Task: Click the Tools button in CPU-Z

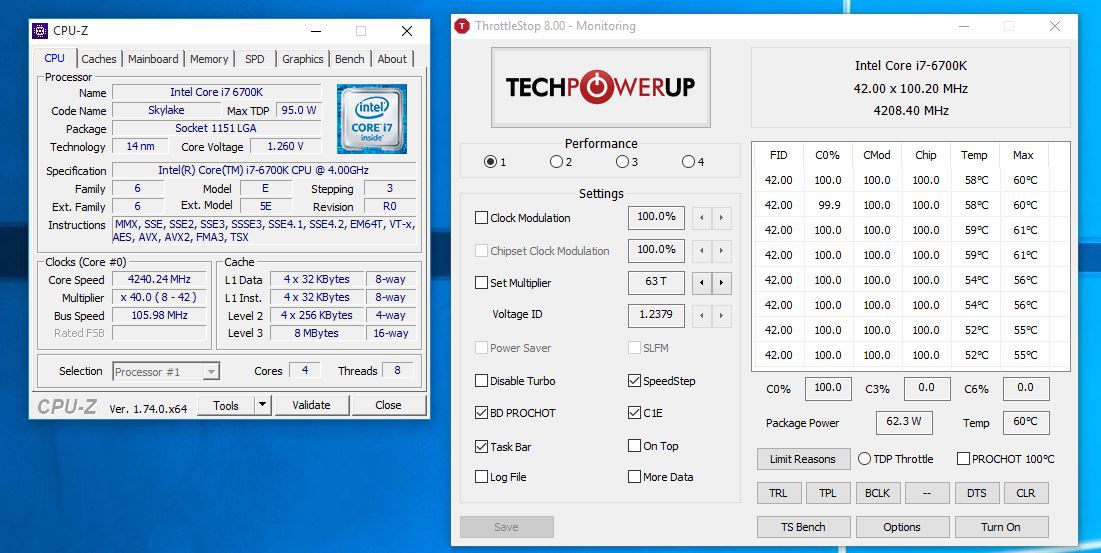Action: pyautogui.click(x=225, y=405)
